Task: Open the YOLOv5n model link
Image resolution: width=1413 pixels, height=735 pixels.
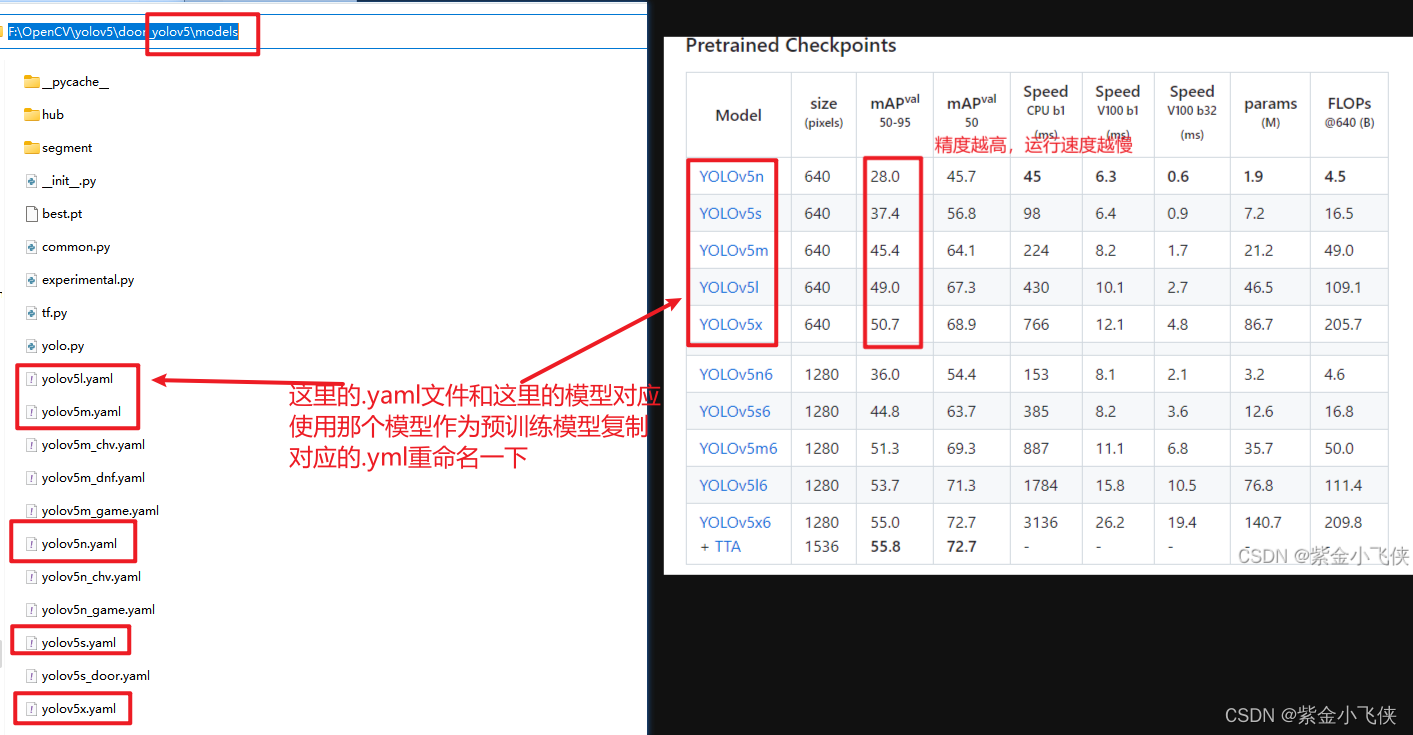Action: (731, 176)
